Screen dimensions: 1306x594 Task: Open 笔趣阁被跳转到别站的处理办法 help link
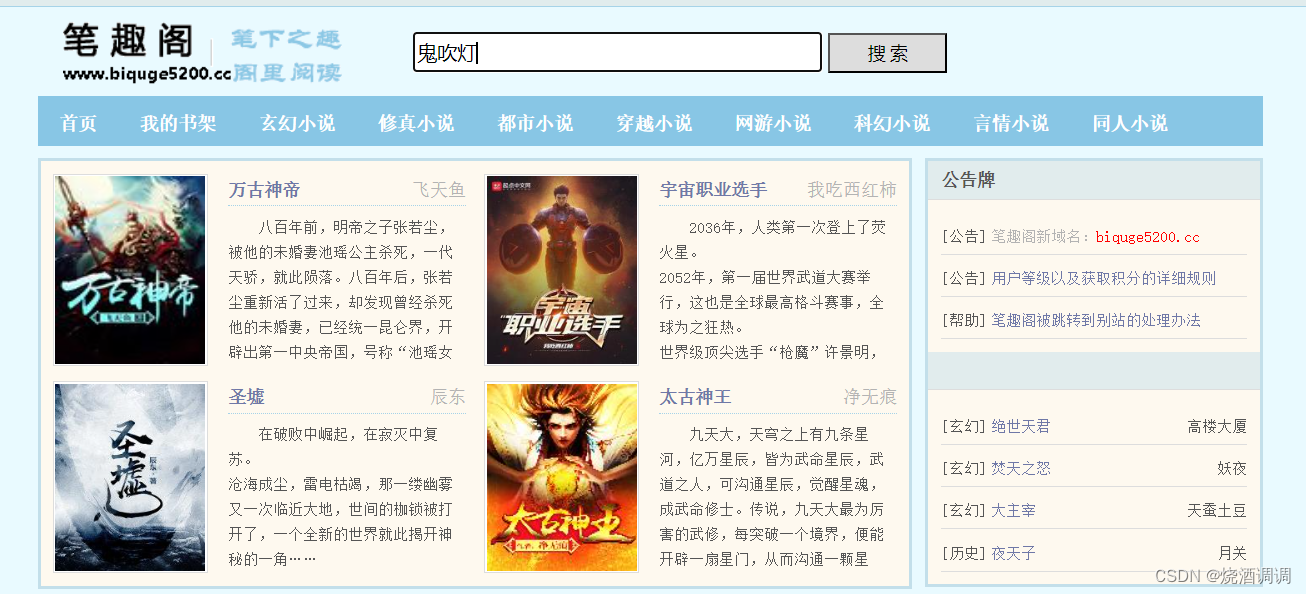click(x=1096, y=320)
